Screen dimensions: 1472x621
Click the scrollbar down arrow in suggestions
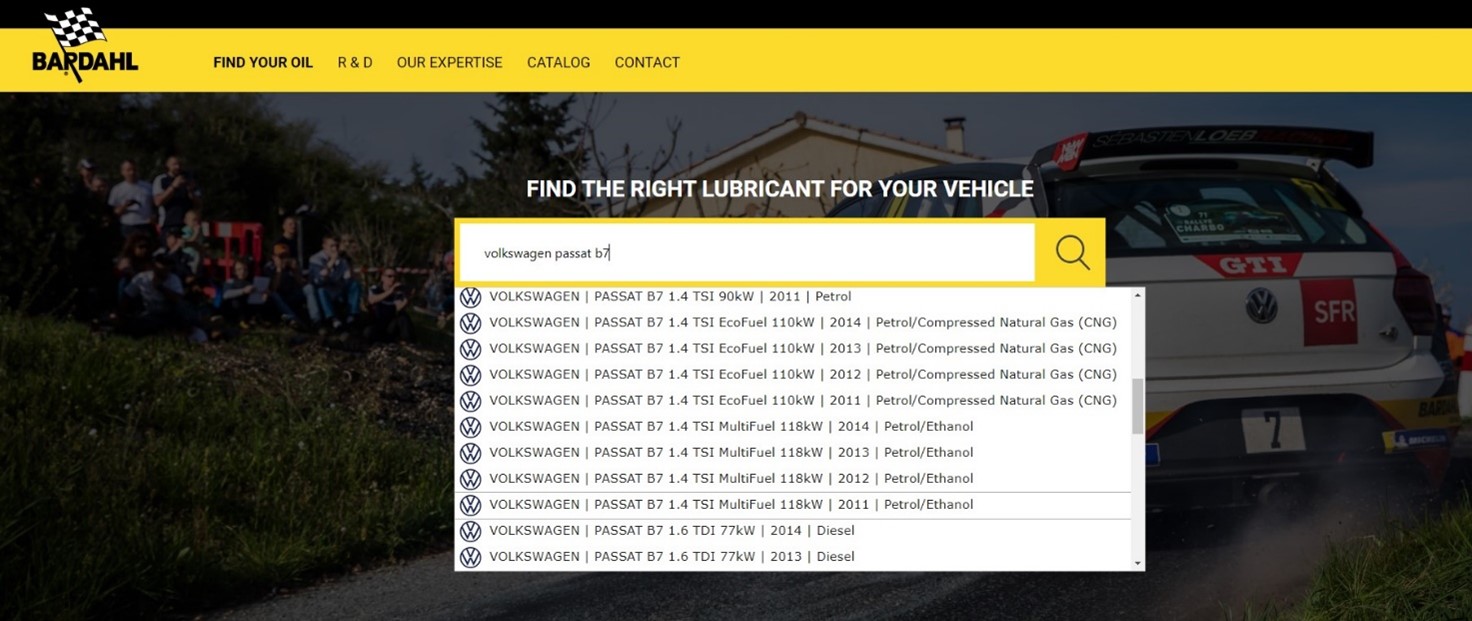tap(1137, 563)
